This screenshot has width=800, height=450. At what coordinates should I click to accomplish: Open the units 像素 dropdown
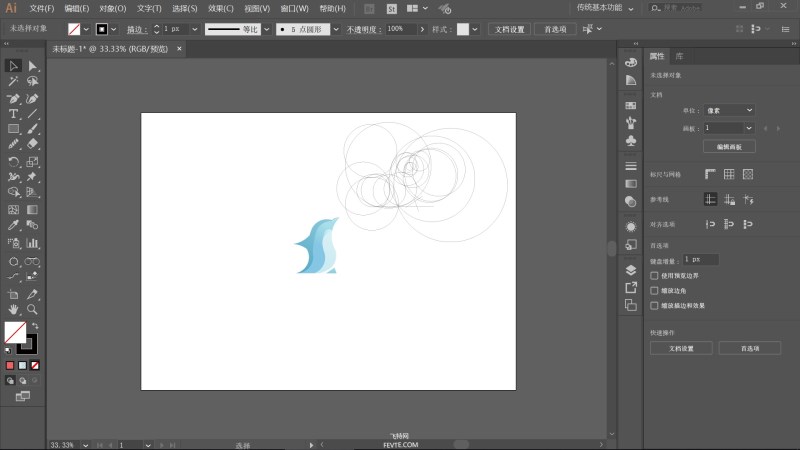[x=729, y=110]
